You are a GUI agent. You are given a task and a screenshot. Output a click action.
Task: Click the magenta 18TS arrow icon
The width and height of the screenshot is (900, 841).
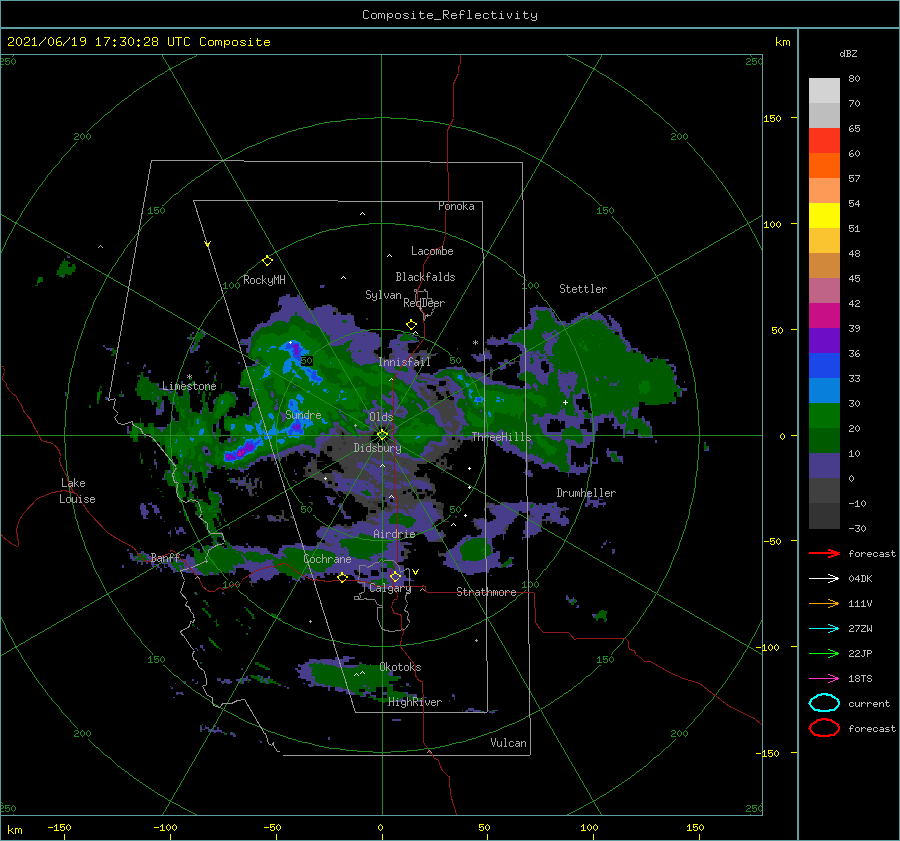pyautogui.click(x=824, y=679)
